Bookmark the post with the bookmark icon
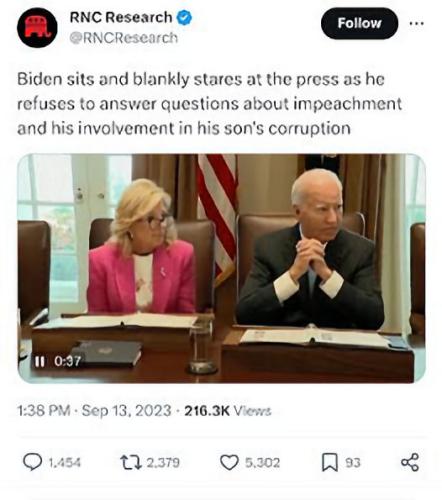The height and width of the screenshot is (500, 442). (330, 463)
